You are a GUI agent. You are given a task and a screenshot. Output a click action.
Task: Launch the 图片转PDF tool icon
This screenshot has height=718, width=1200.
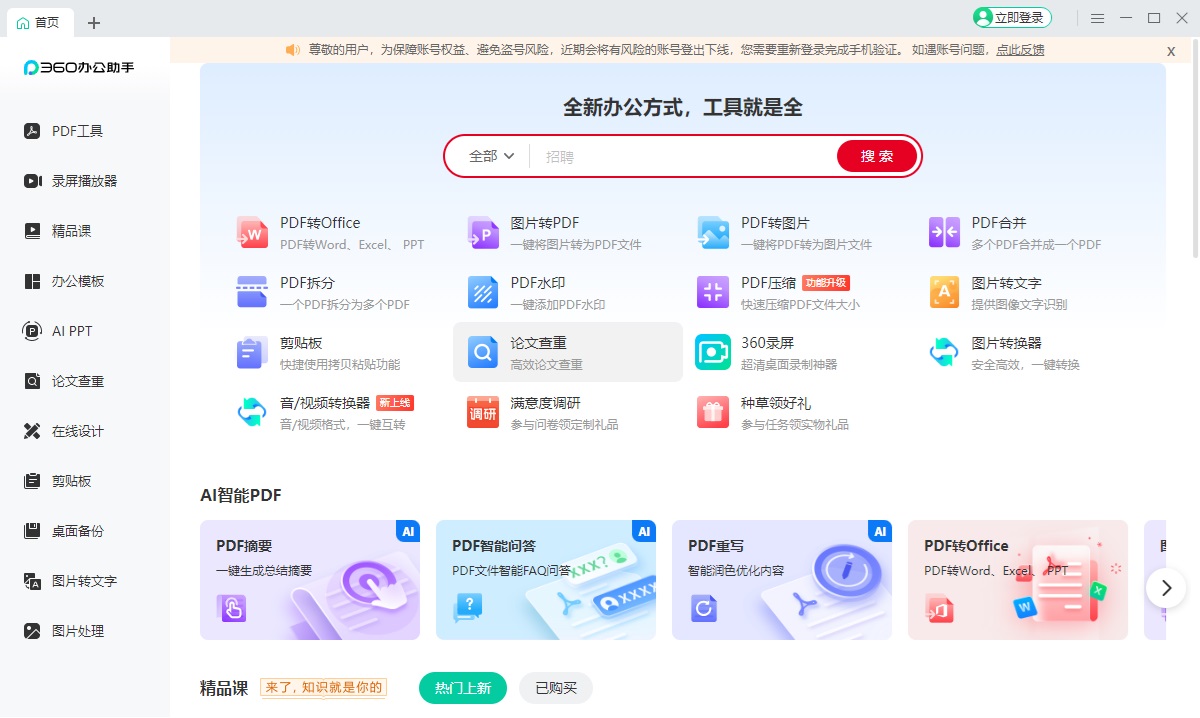click(x=483, y=232)
